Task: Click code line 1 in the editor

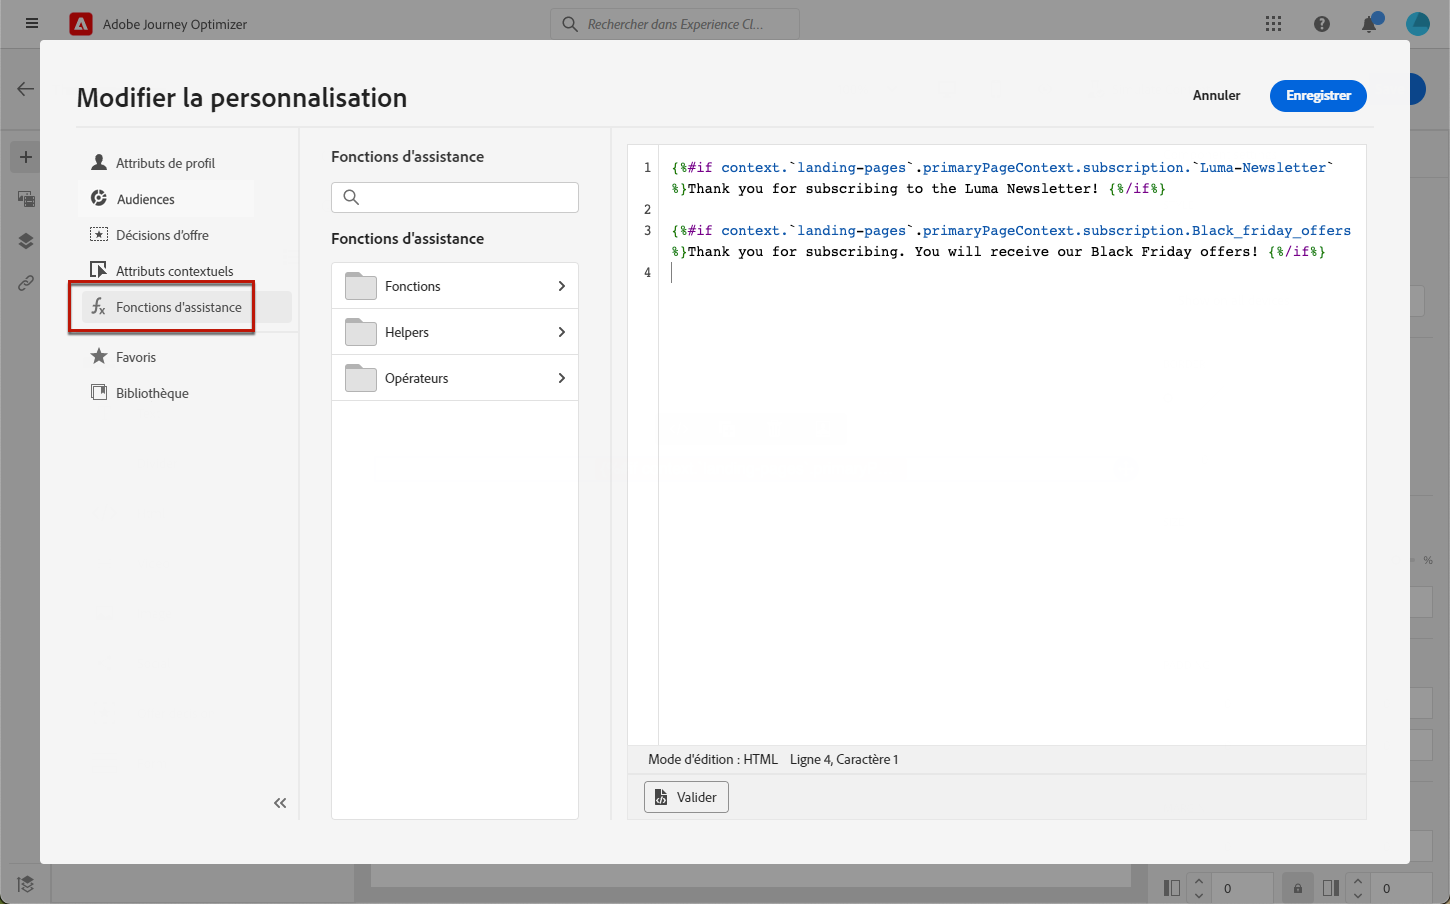Action: pyautogui.click(x=1003, y=178)
